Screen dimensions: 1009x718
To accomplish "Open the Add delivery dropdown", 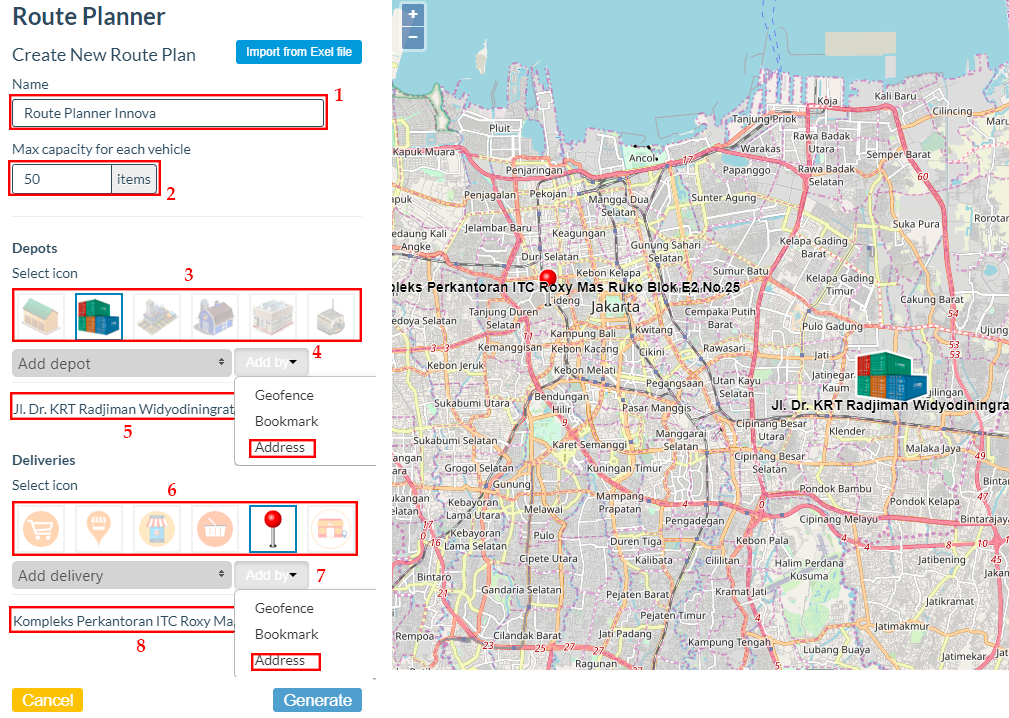I will 121,575.
